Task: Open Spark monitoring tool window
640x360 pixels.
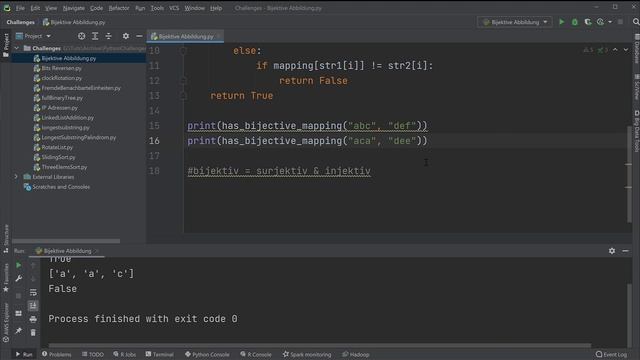Action: [307, 354]
